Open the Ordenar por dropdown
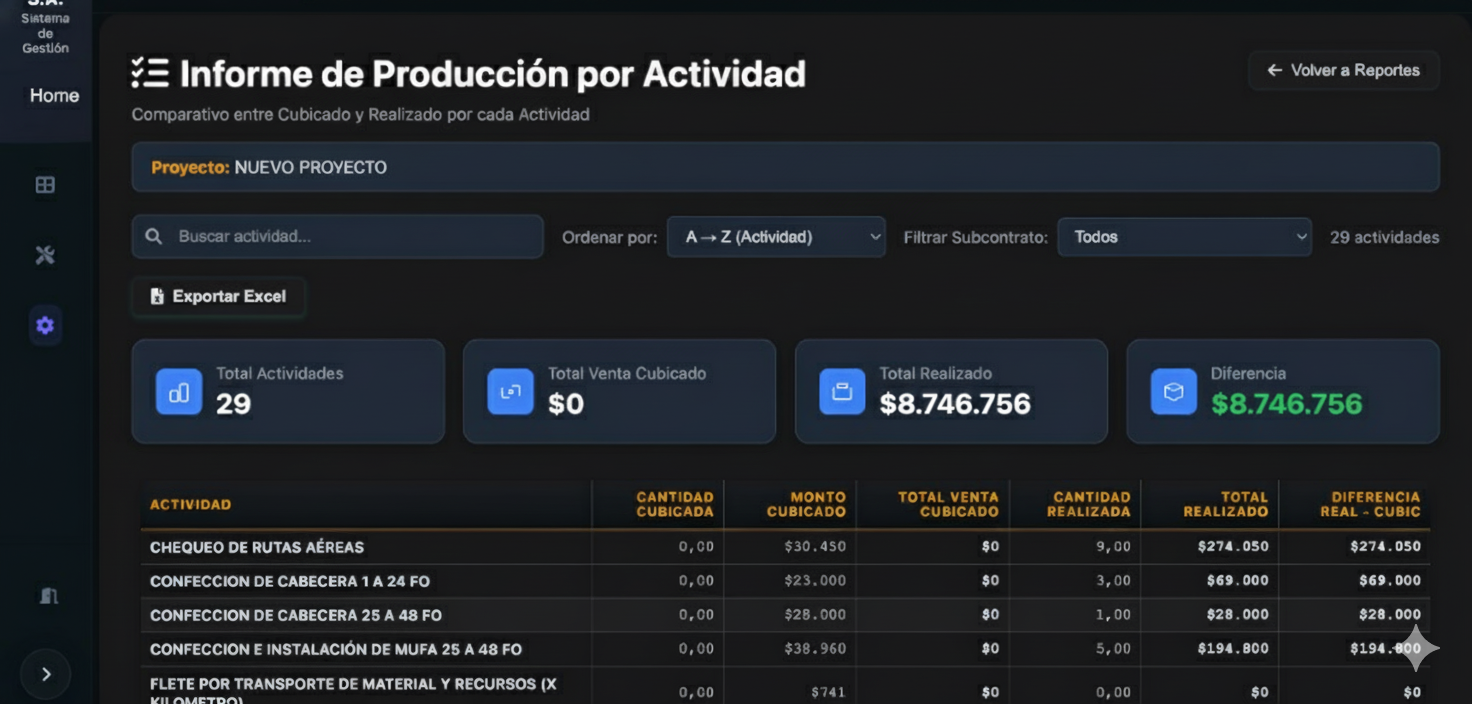The width and height of the screenshot is (1472, 704). pyautogui.click(x=776, y=237)
